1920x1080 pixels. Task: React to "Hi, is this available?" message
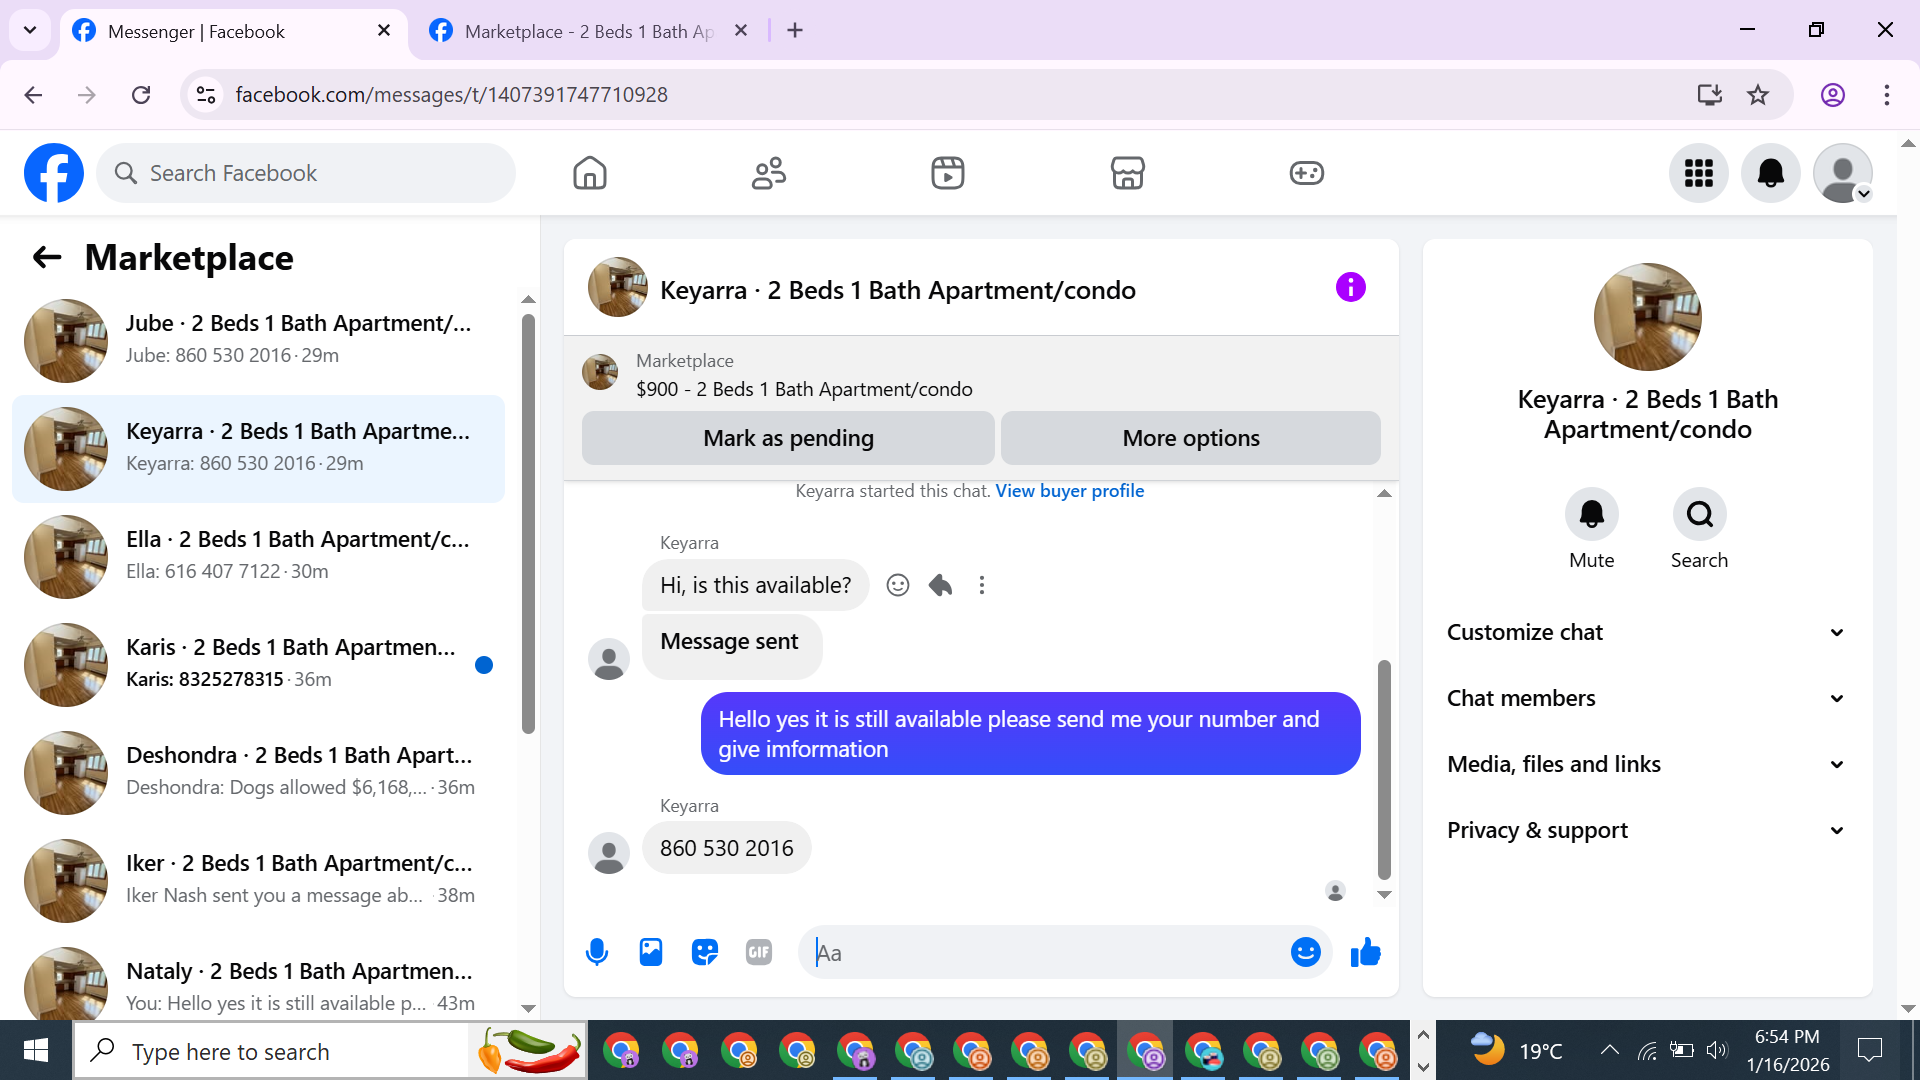pos(898,585)
